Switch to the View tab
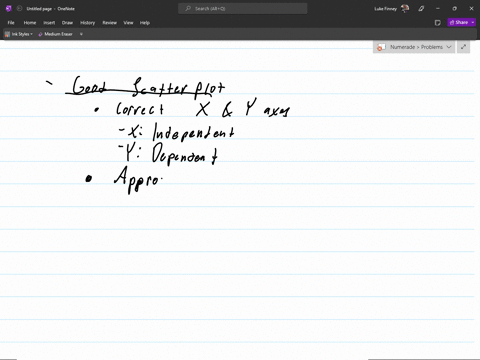The image size is (480, 360). (128, 23)
